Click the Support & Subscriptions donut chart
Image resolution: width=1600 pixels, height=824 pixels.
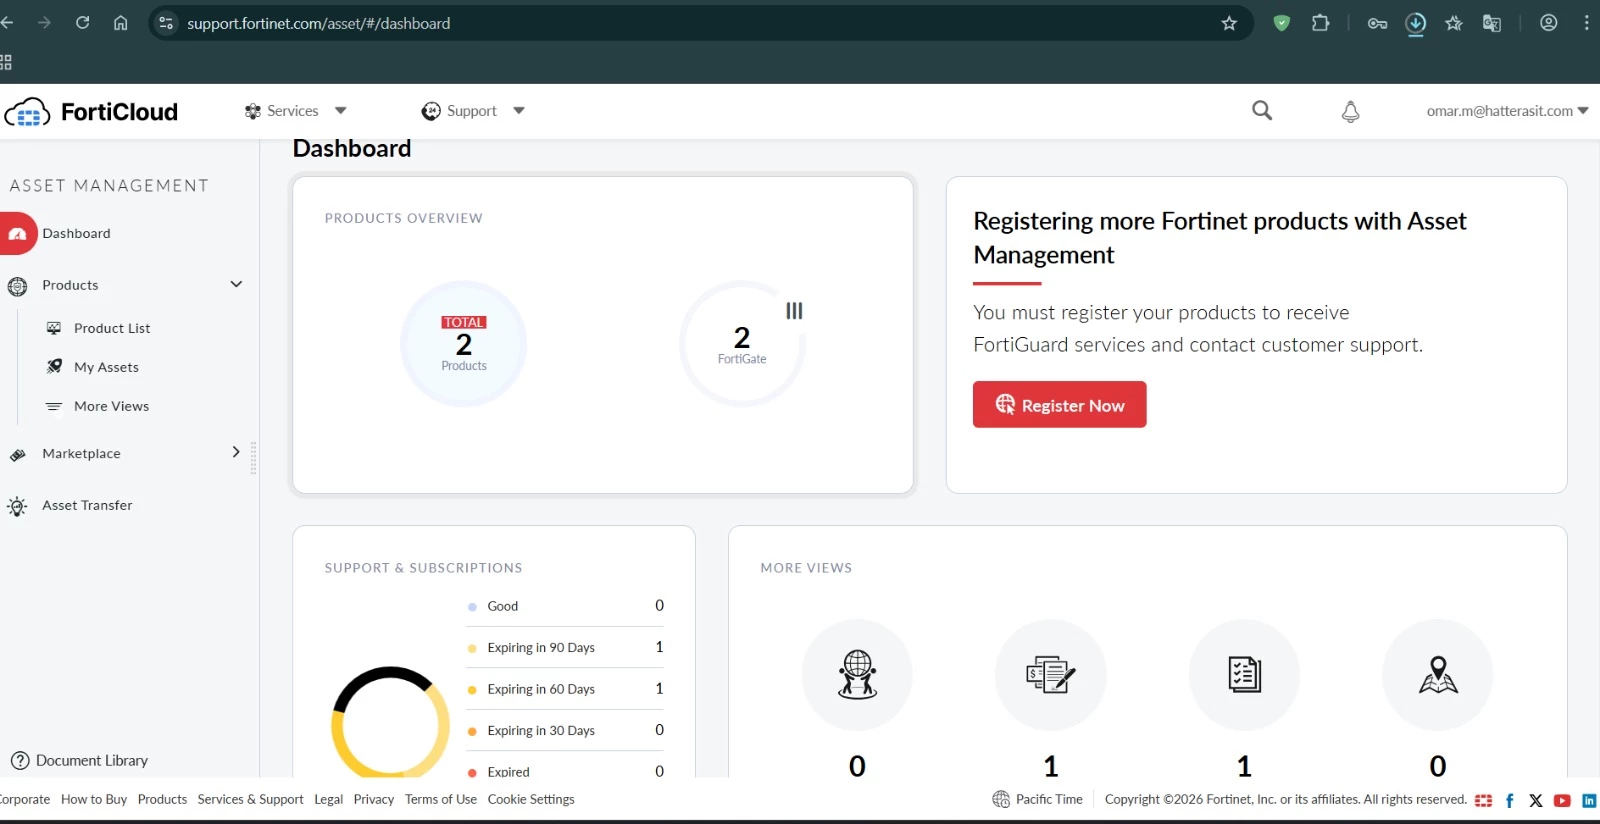(390, 722)
